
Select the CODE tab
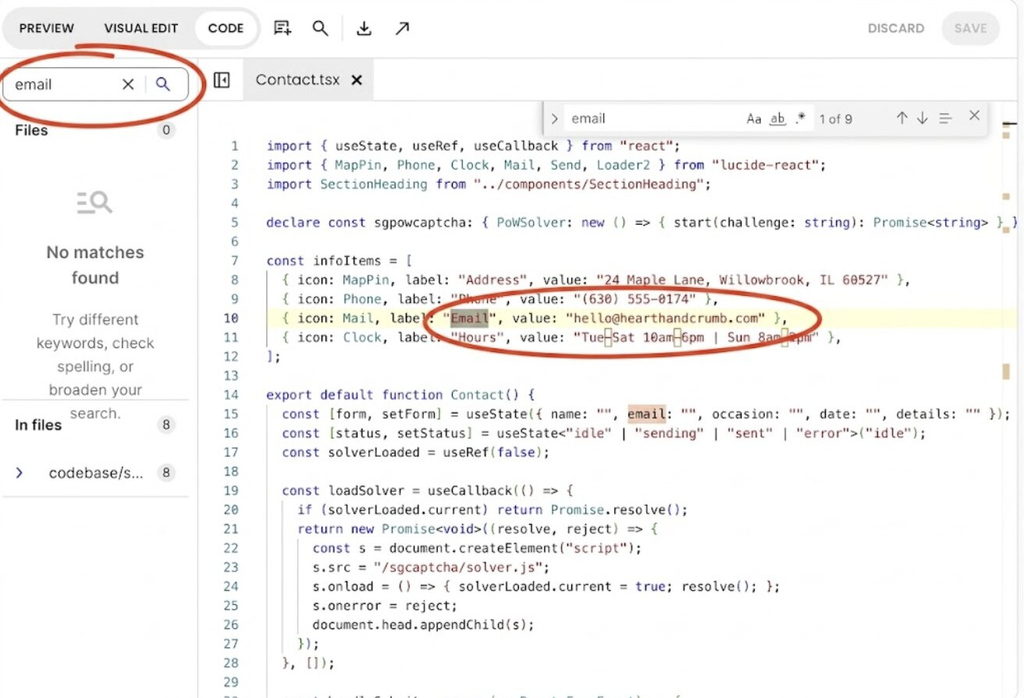point(226,29)
